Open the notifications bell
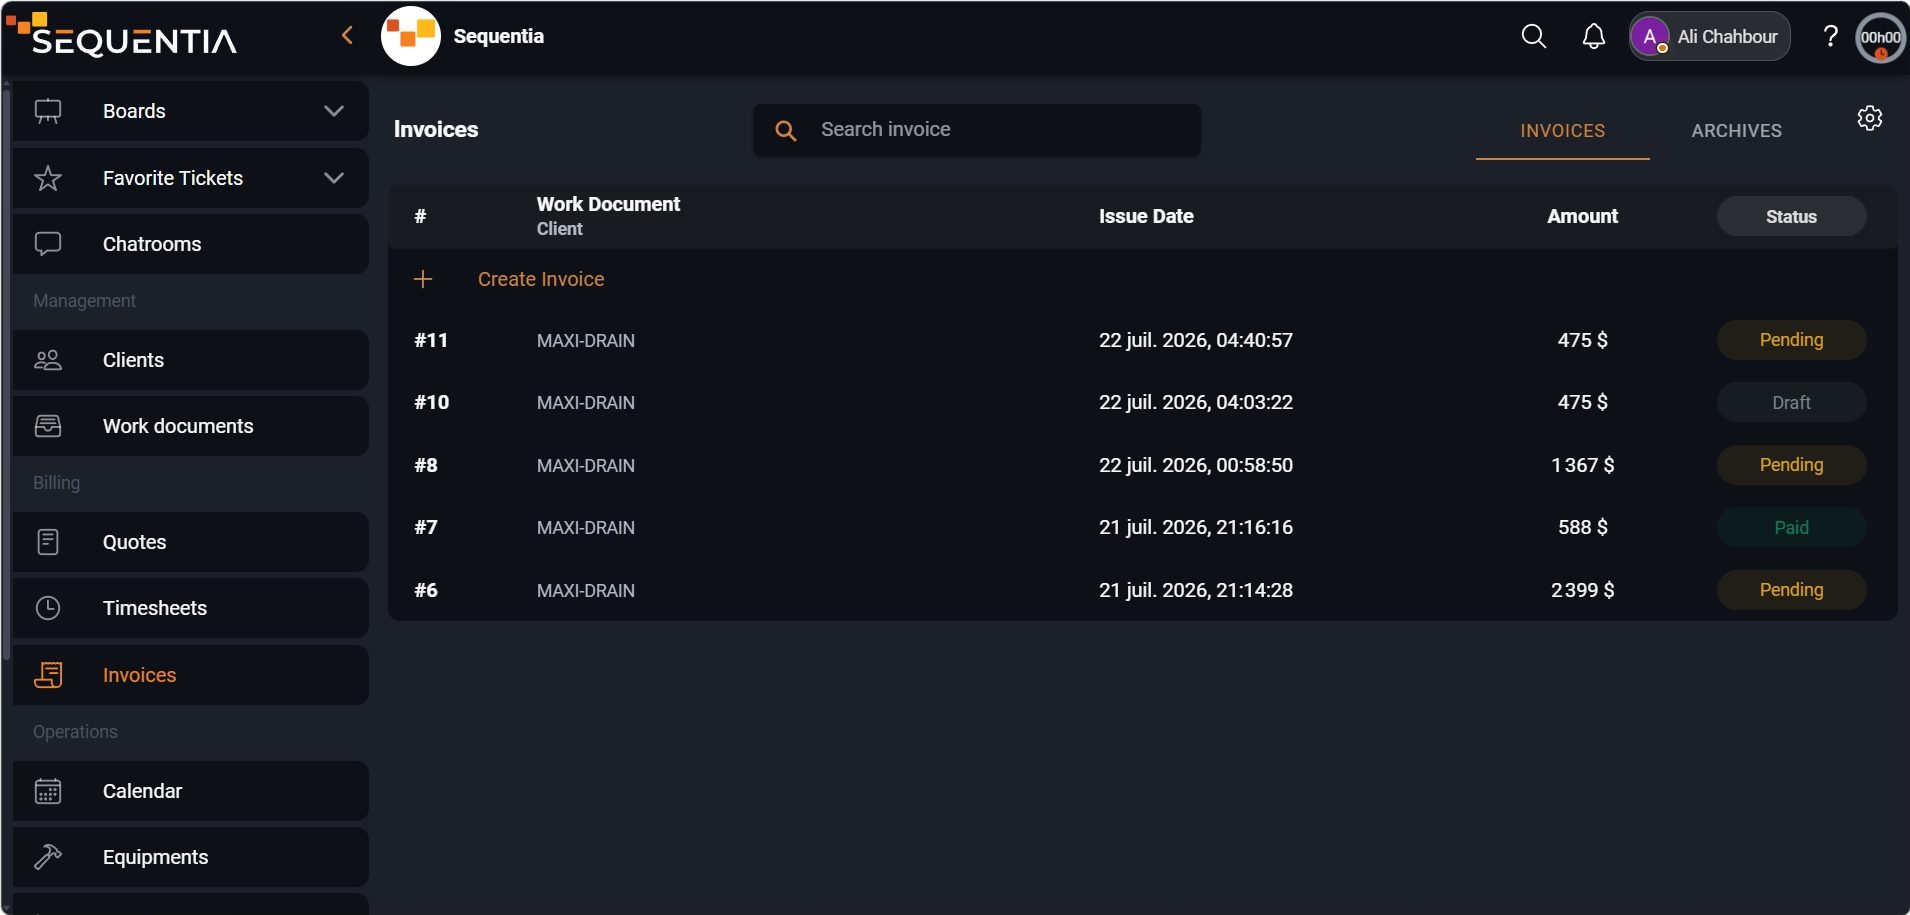The height and width of the screenshot is (915, 1910). (x=1594, y=37)
